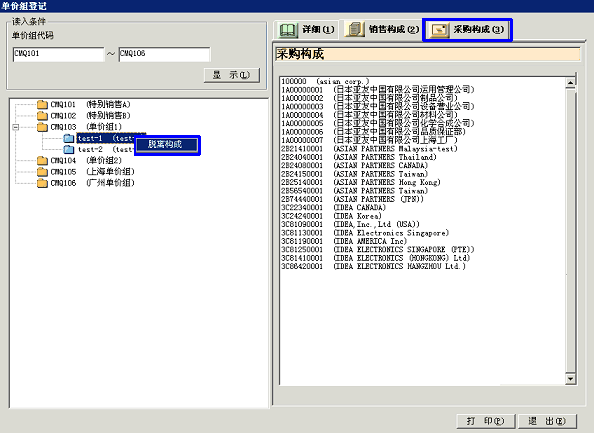Select row ASIAN PARTNERS Thailand
This screenshot has height=433, width=594.
[x=359, y=157]
